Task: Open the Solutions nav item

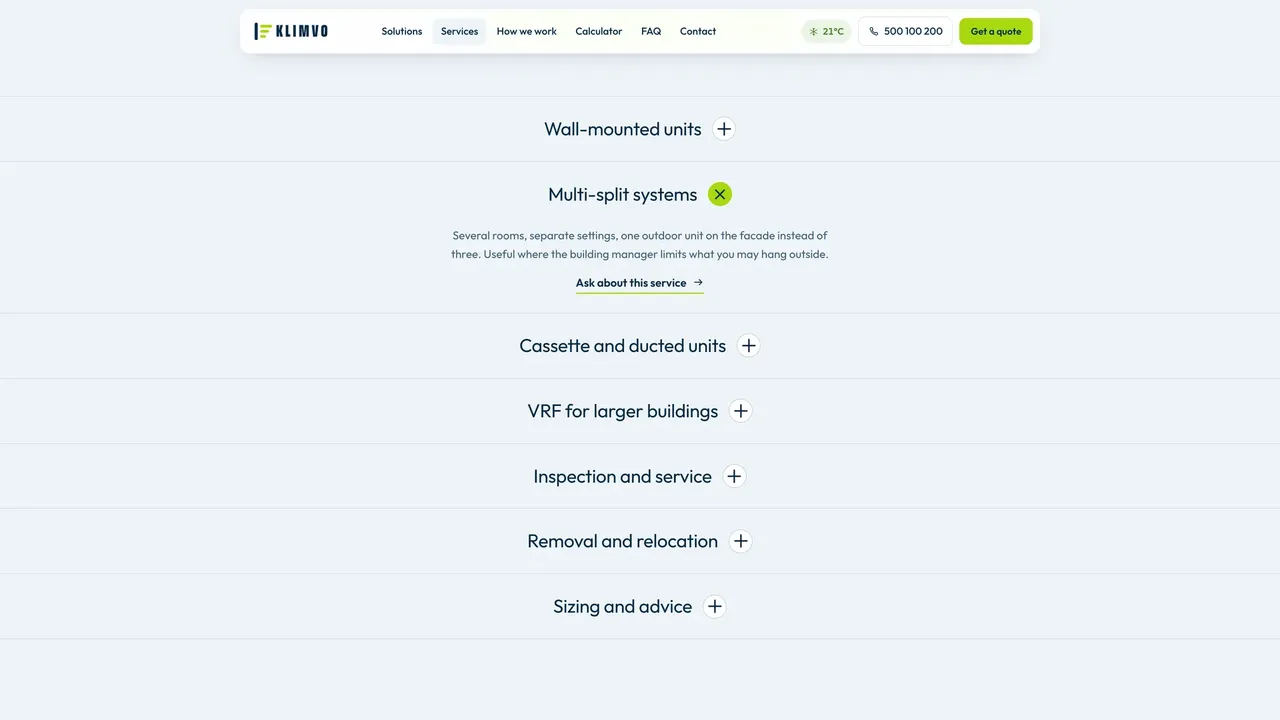Action: coord(402,31)
